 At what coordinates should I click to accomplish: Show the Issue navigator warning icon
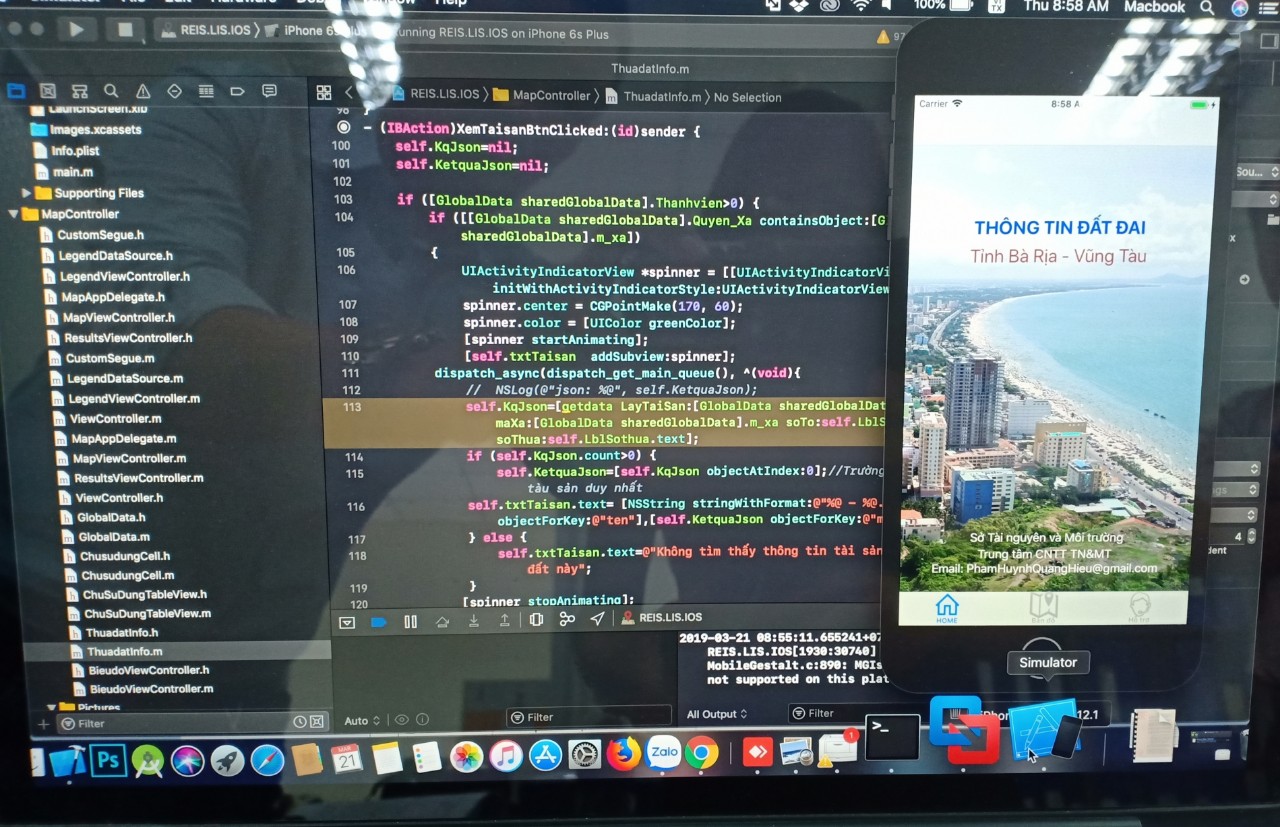[x=143, y=91]
